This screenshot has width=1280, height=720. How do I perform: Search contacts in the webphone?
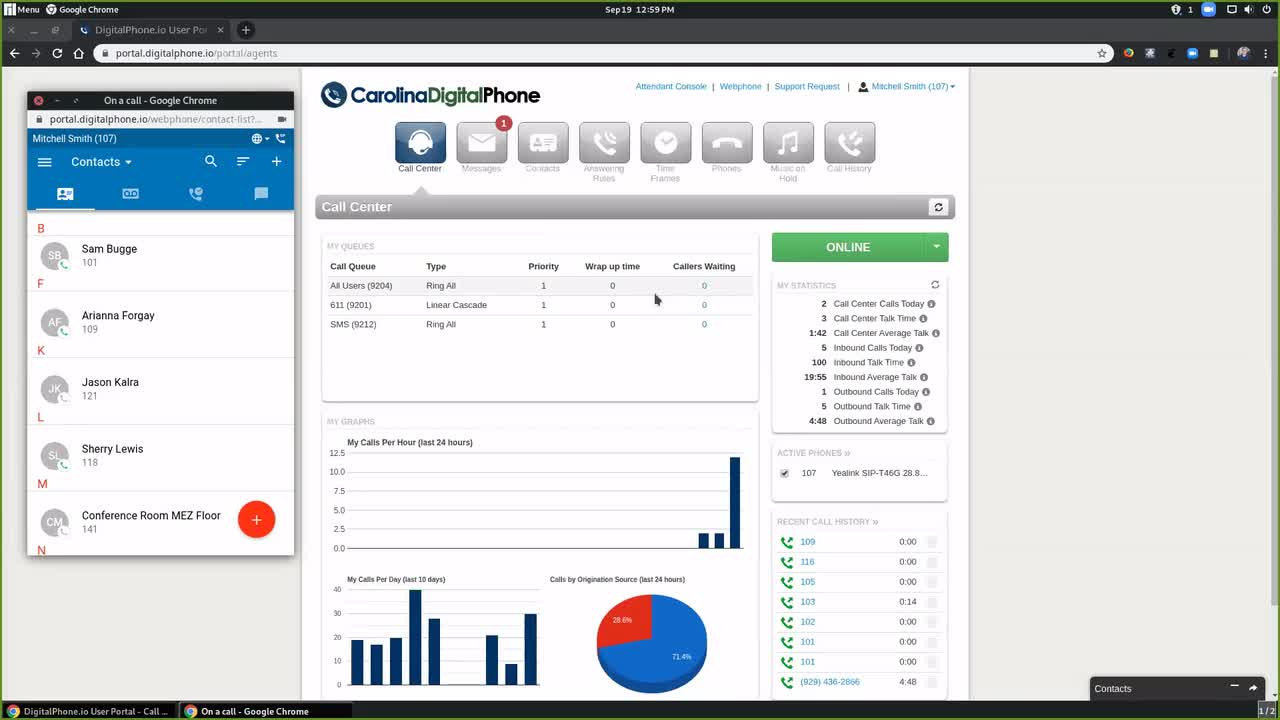(210, 161)
